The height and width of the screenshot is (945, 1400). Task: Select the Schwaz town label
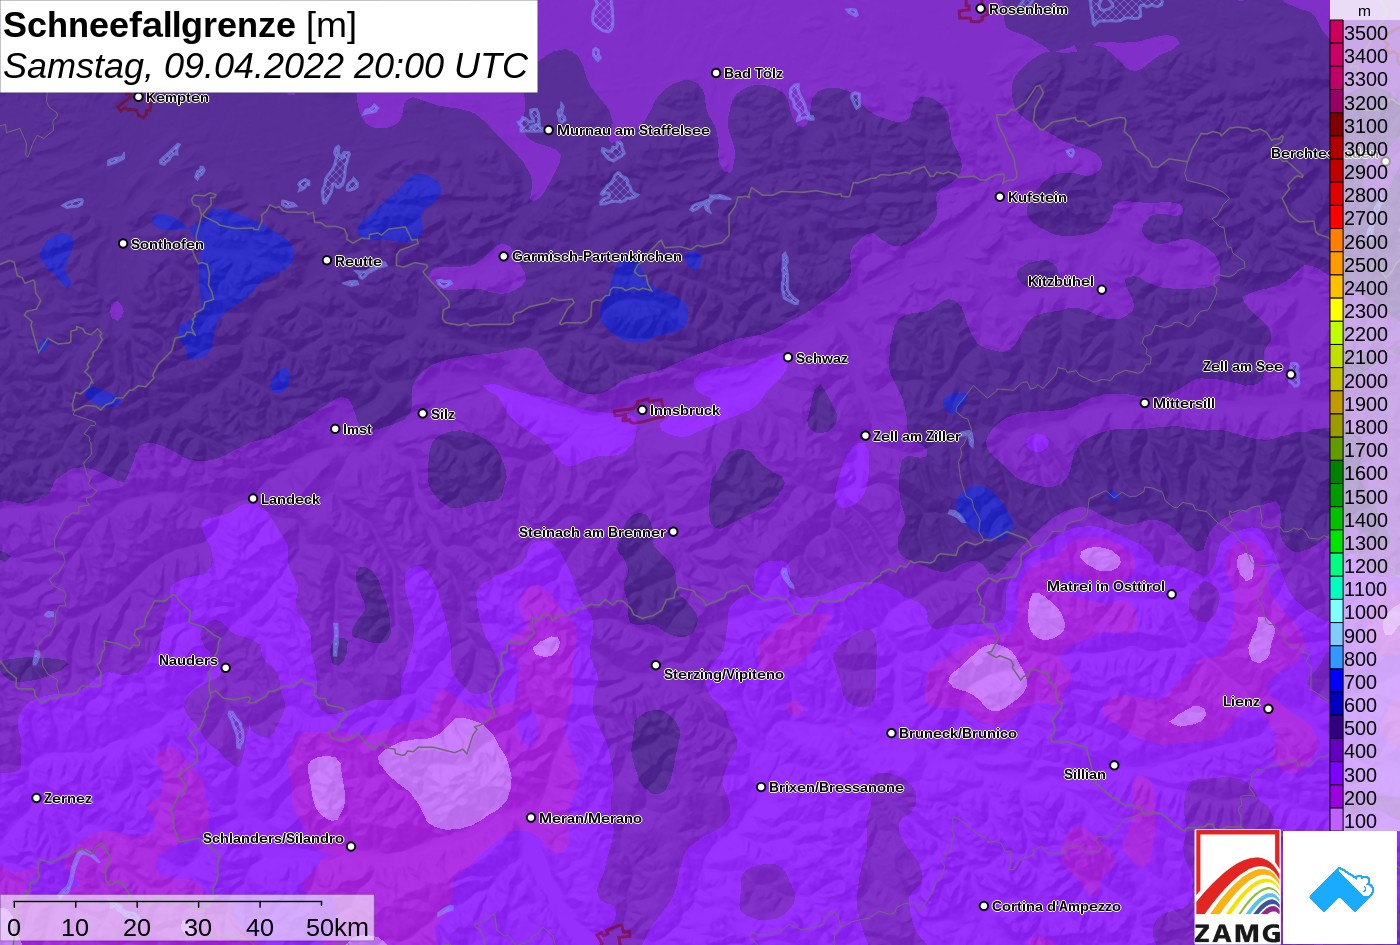pyautogui.click(x=821, y=358)
